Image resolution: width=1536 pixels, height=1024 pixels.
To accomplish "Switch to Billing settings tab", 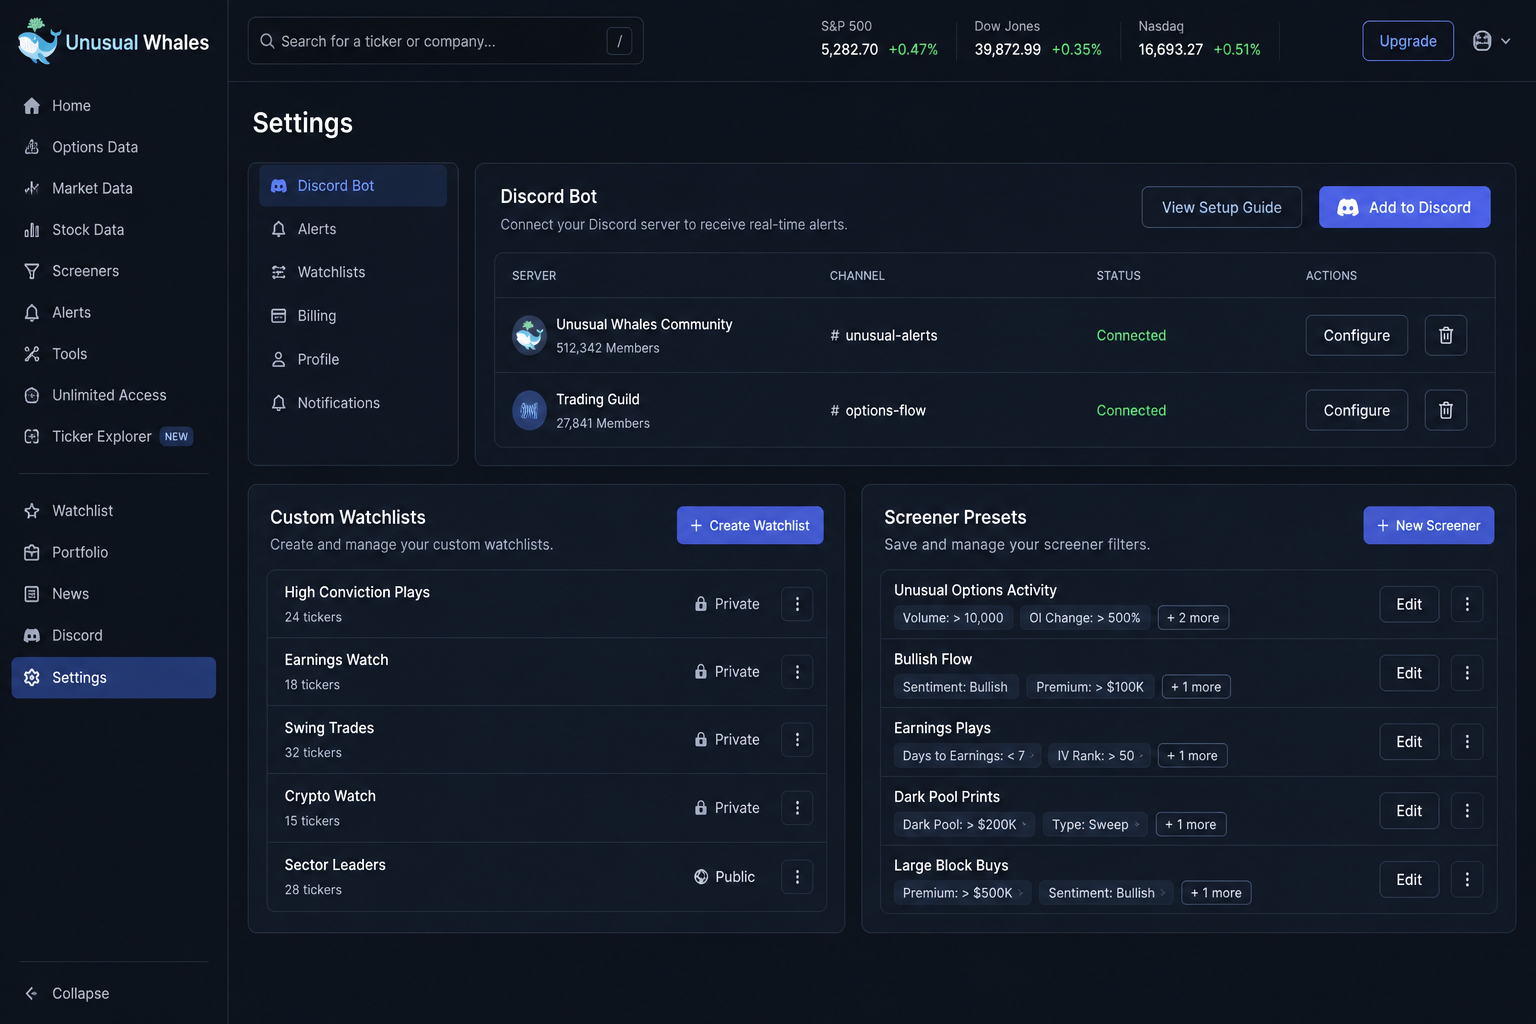I will [x=352, y=316].
